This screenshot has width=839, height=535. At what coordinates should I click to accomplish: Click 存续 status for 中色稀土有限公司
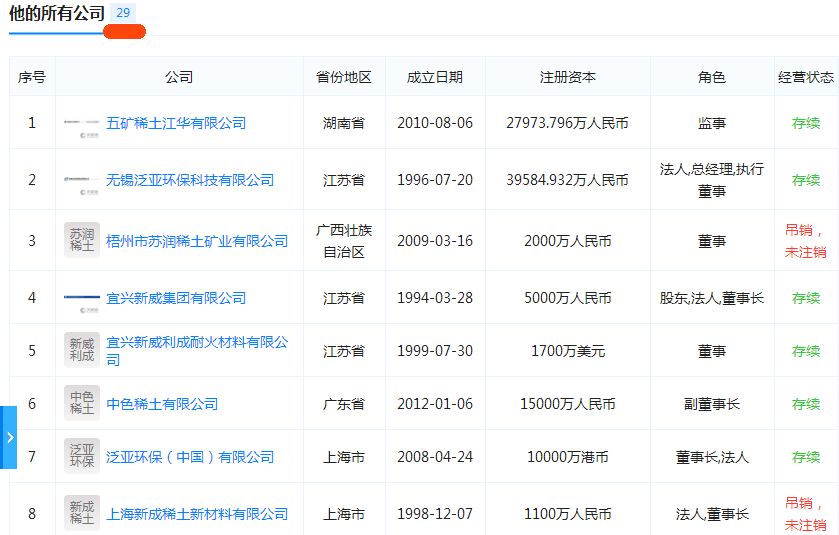[806, 403]
